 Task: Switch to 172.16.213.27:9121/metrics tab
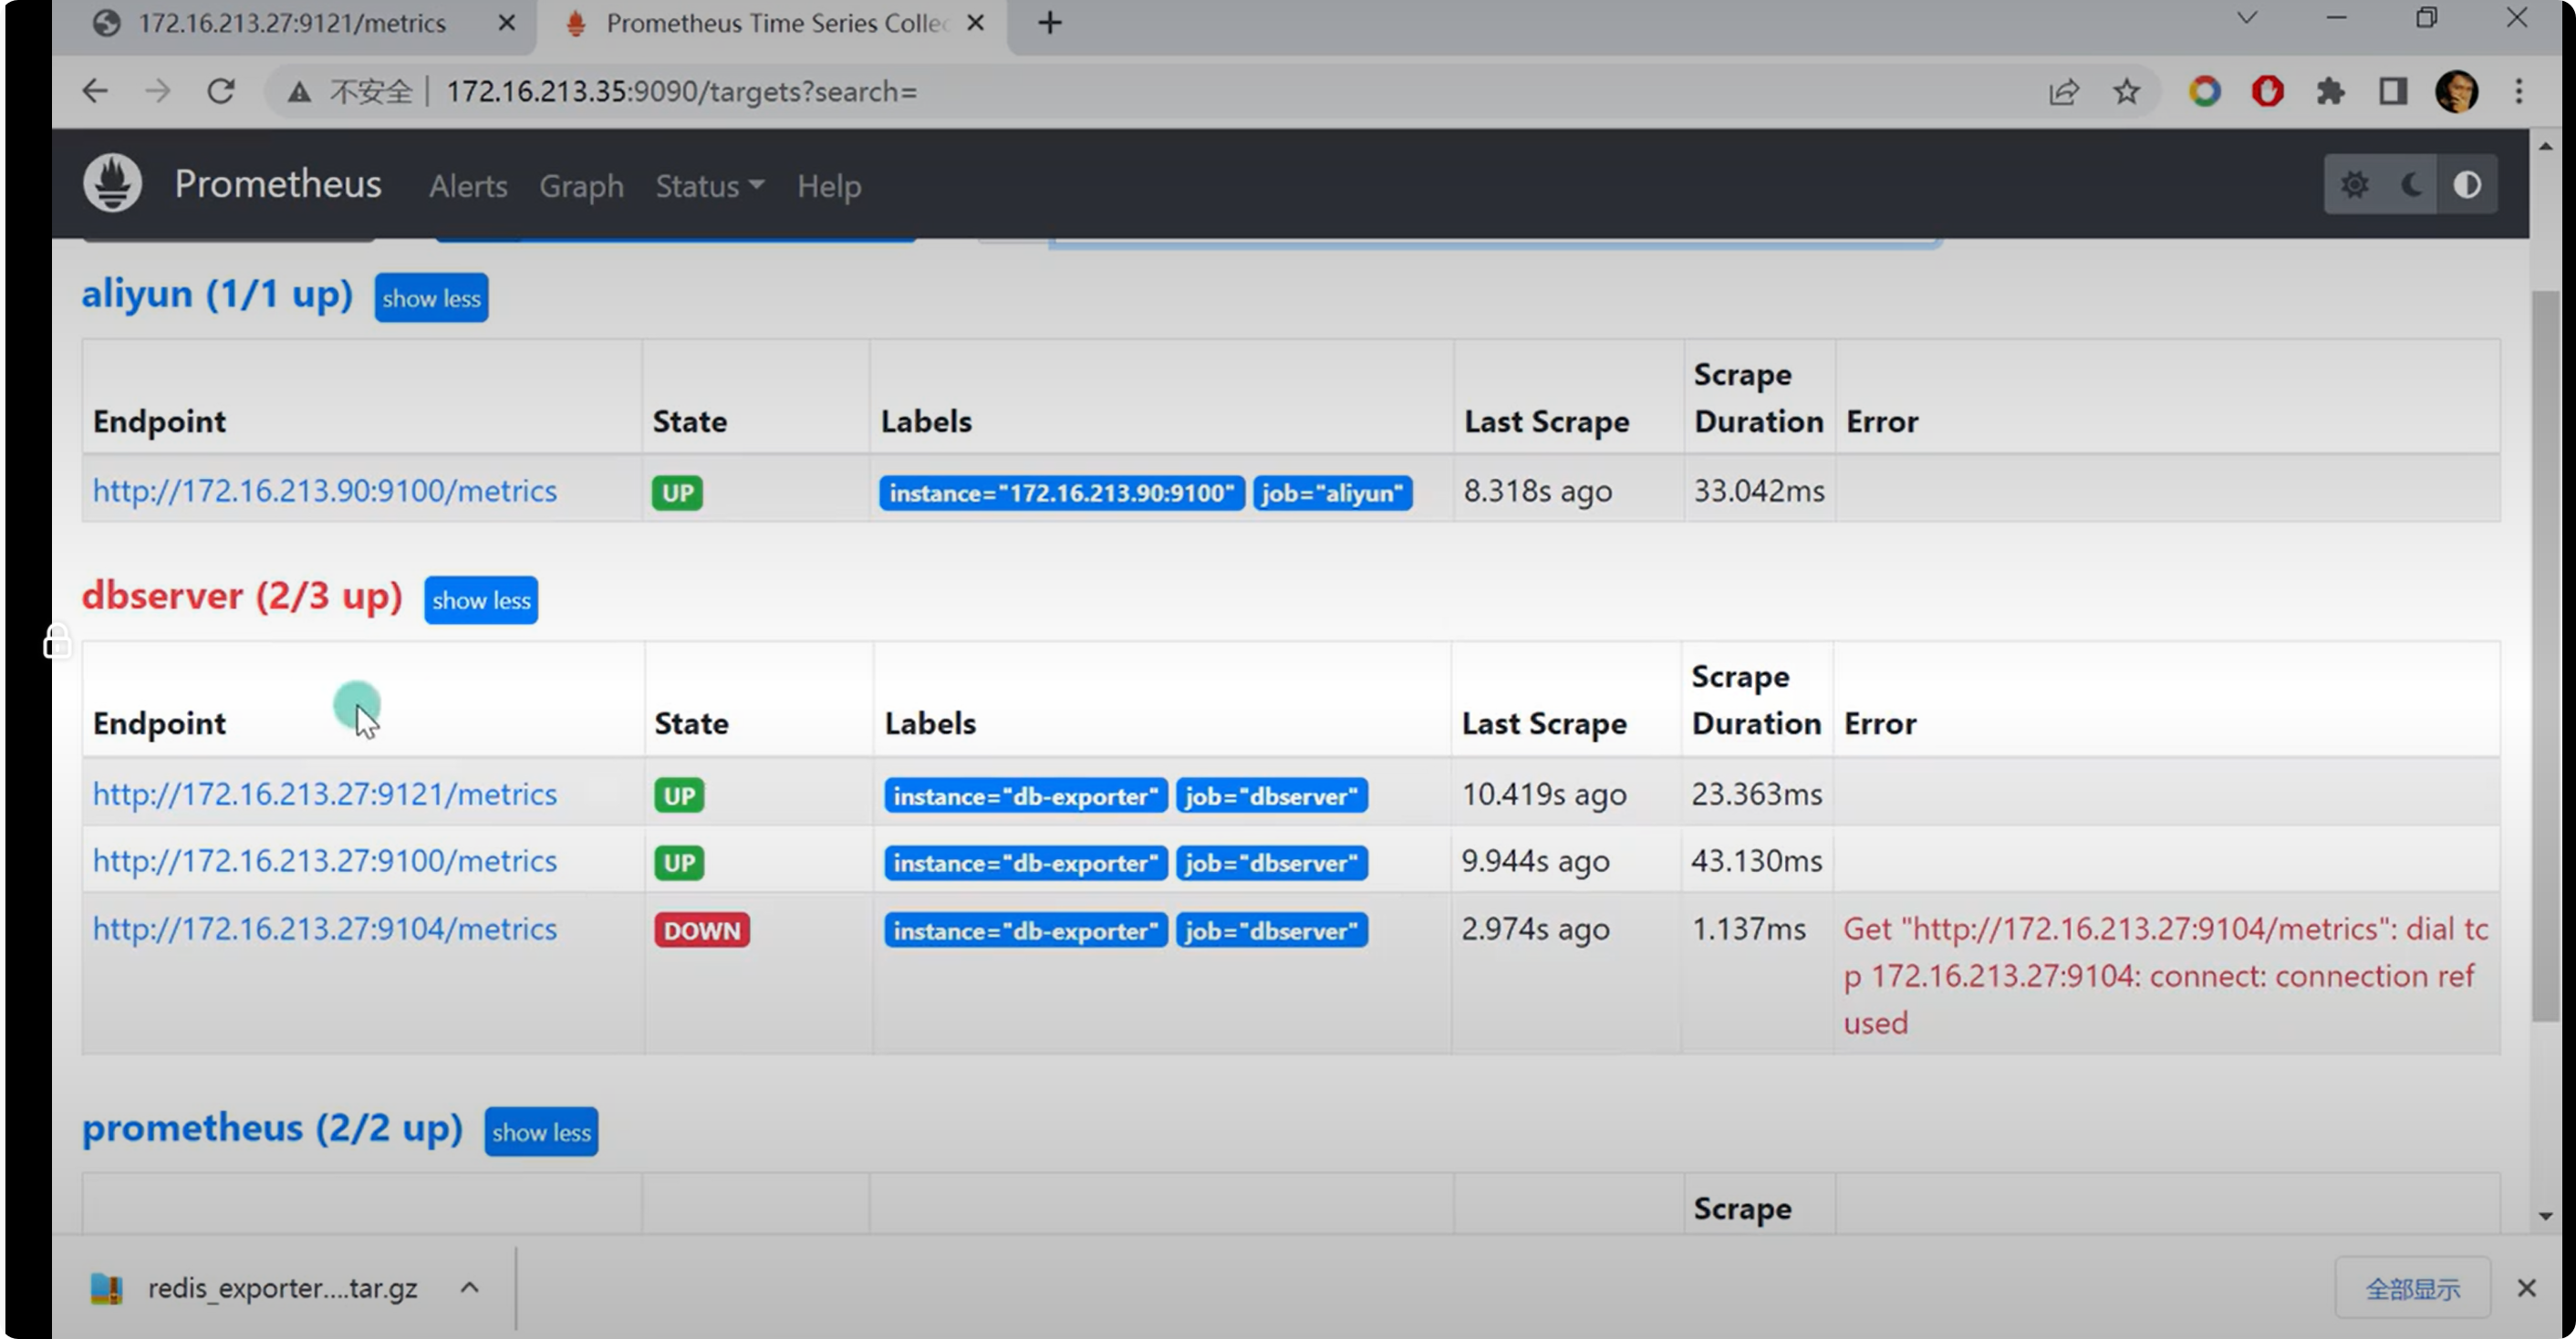(292, 23)
